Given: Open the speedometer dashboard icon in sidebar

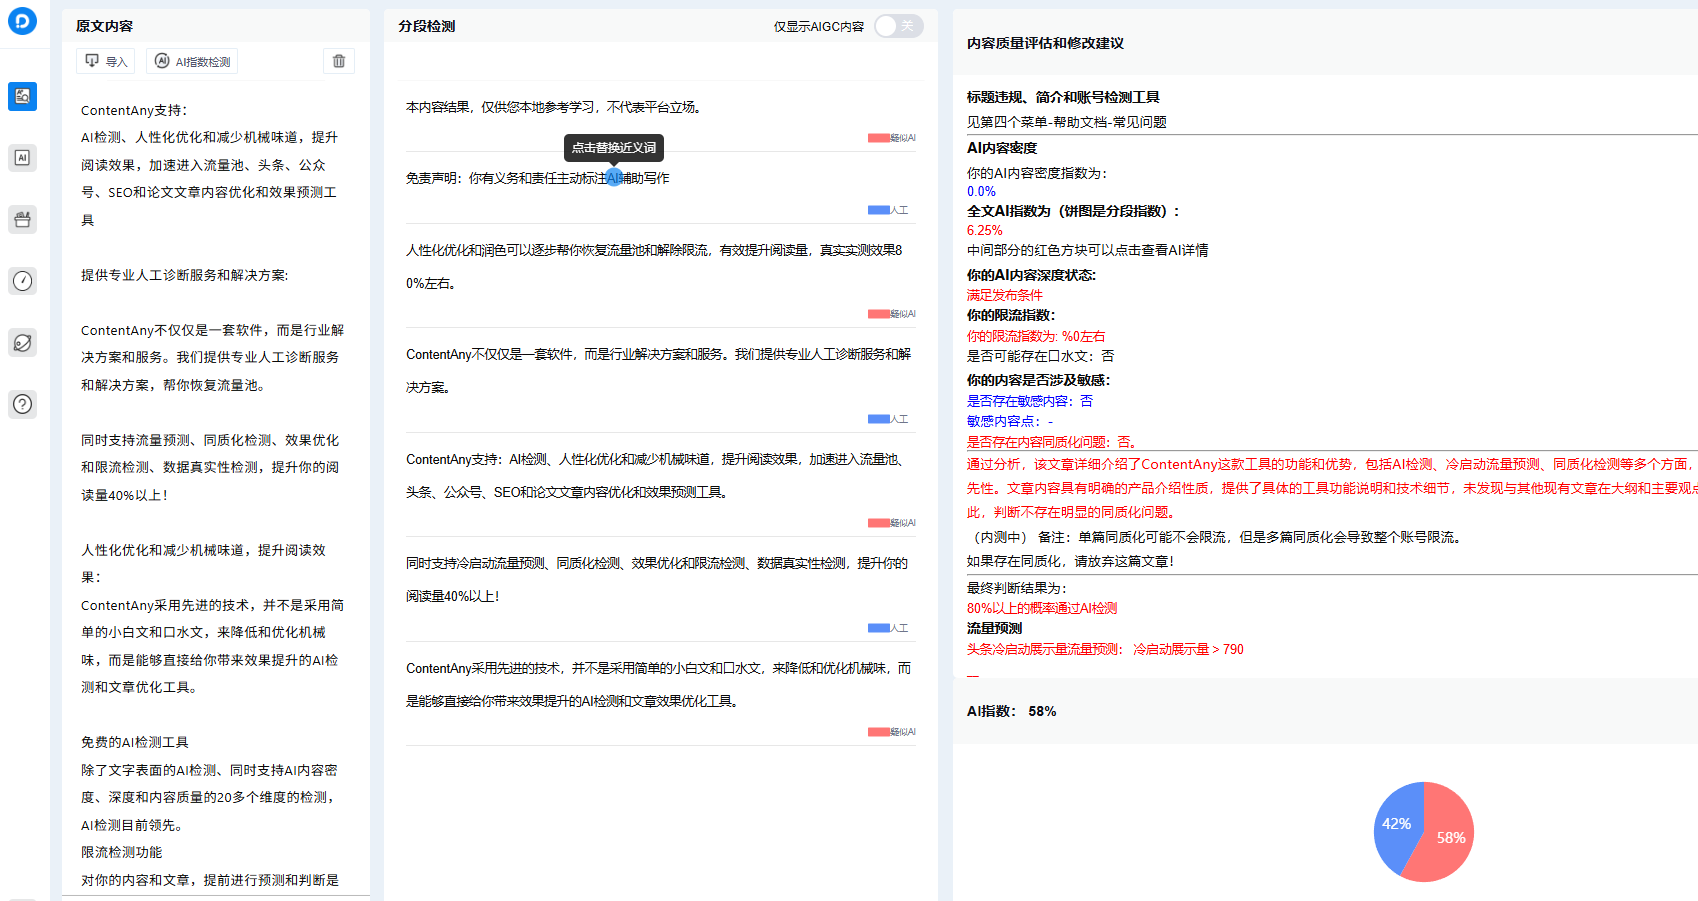Looking at the screenshot, I should (x=22, y=281).
